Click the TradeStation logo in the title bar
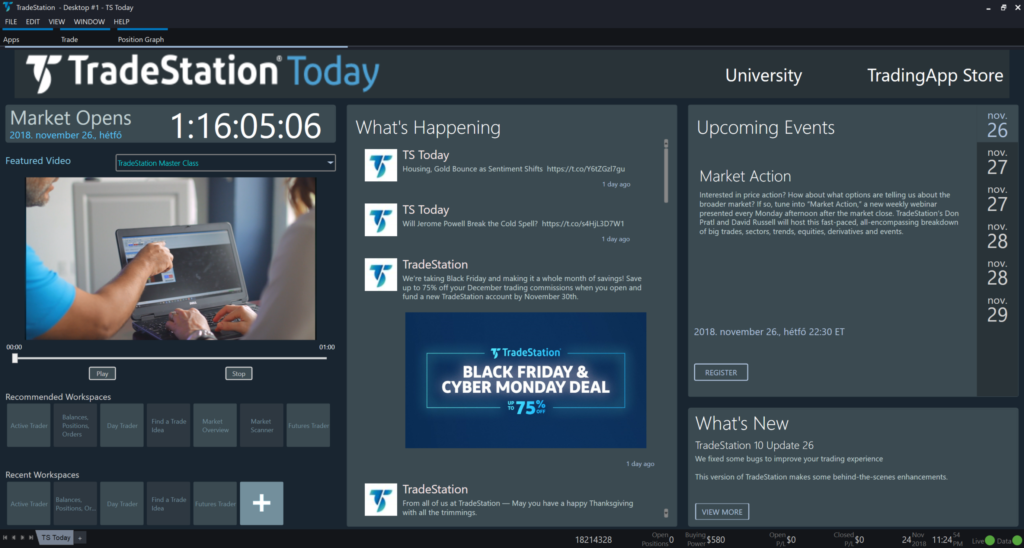This screenshot has width=1024, height=548. (x=8, y=7)
